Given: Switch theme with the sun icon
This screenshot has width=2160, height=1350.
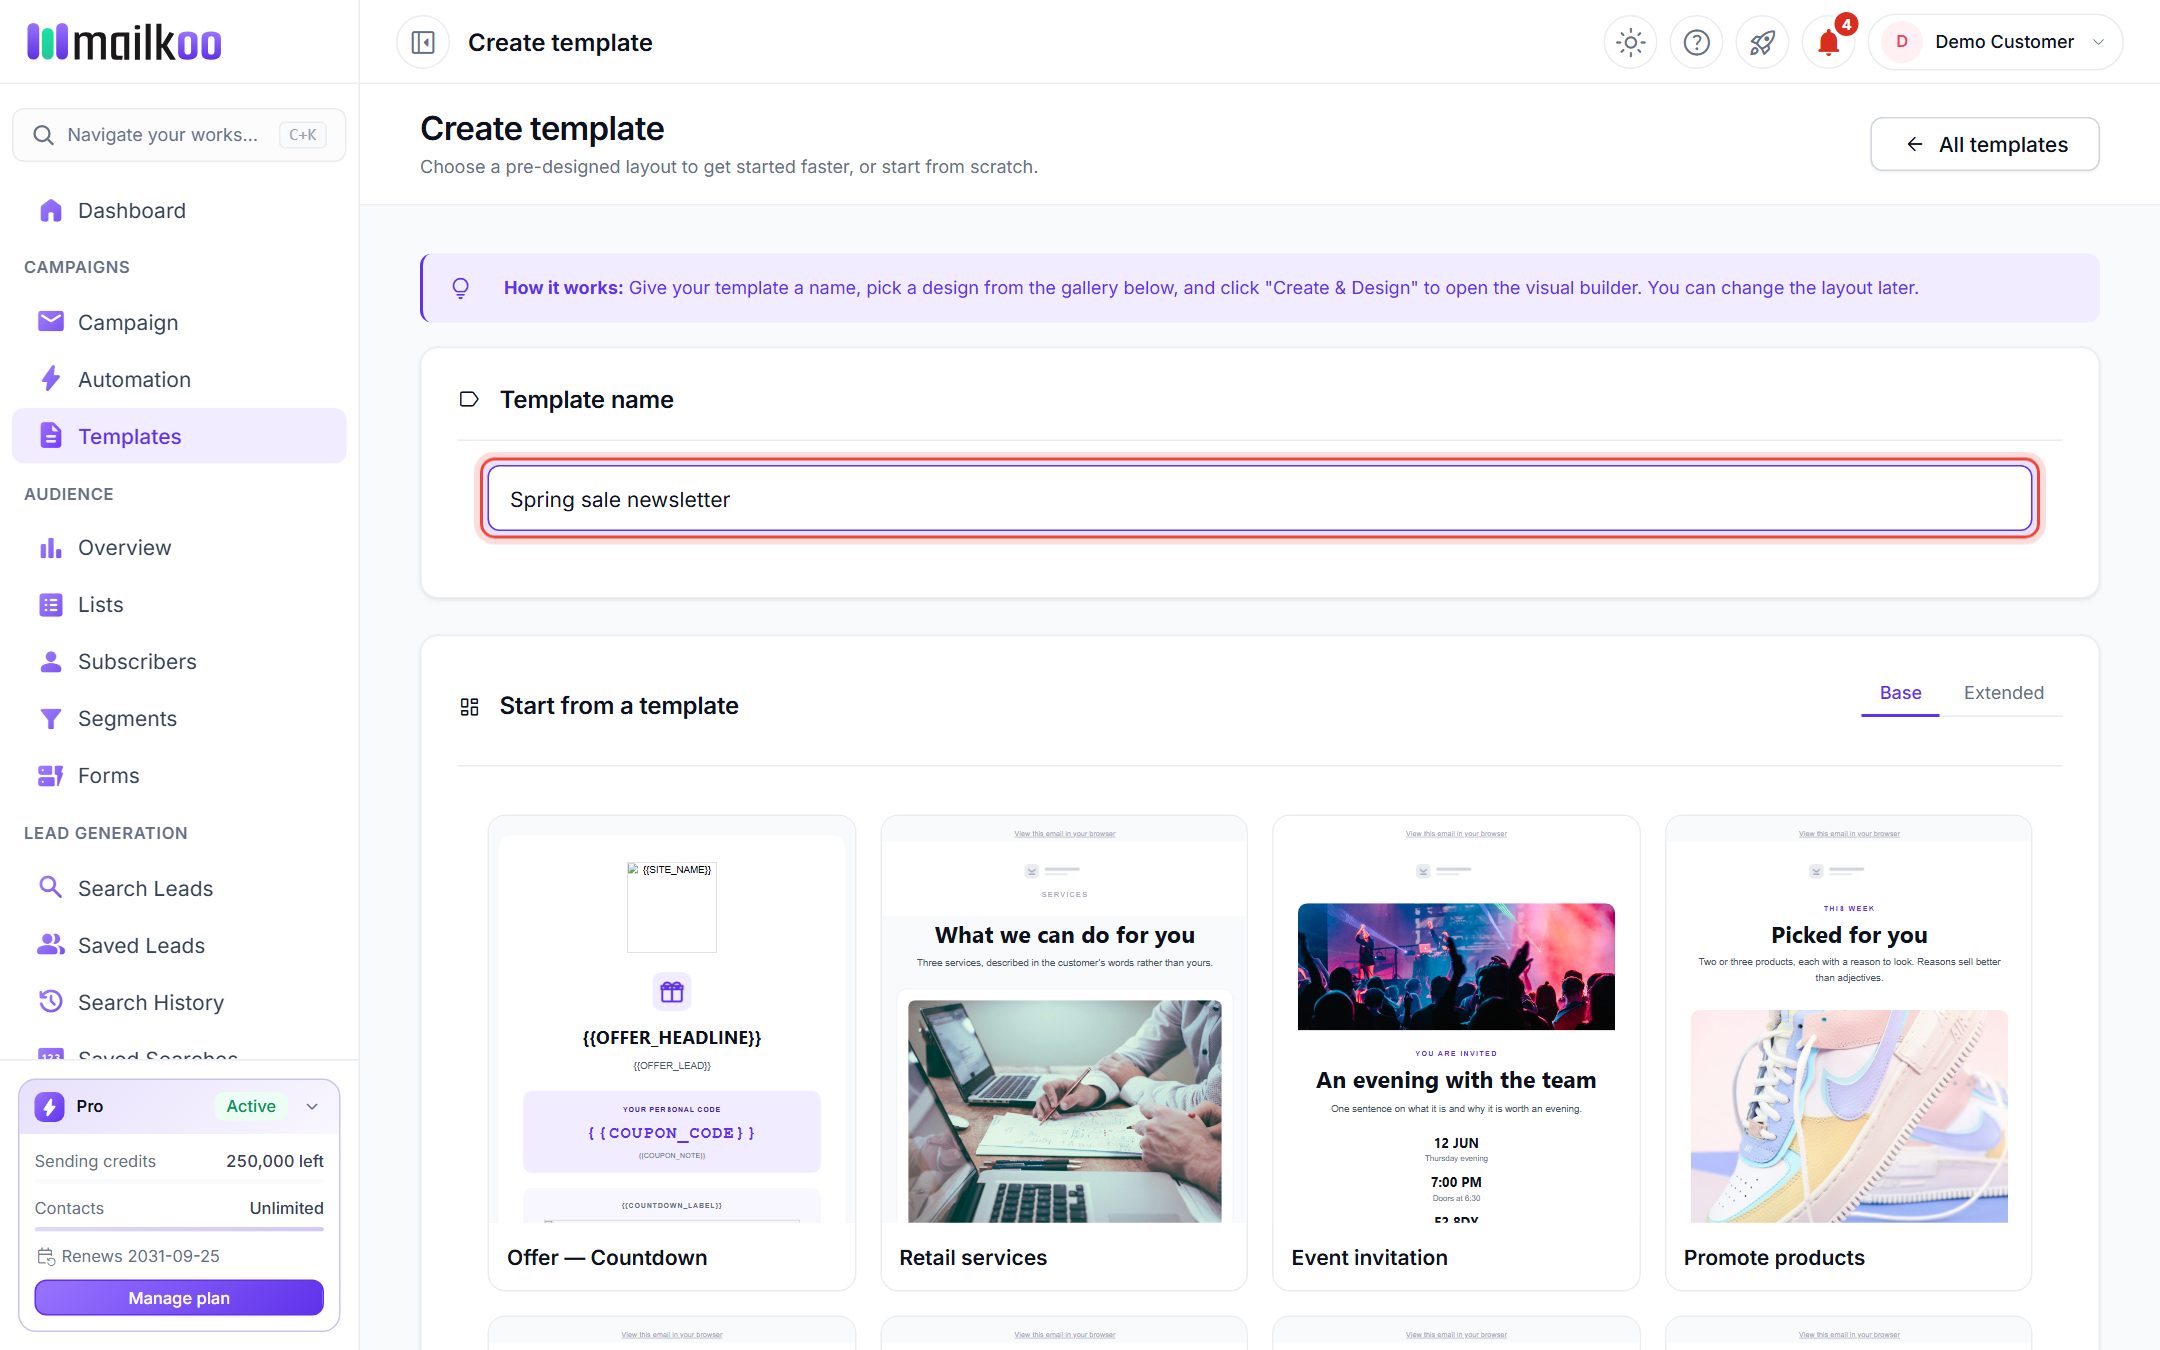Looking at the screenshot, I should click(1630, 42).
